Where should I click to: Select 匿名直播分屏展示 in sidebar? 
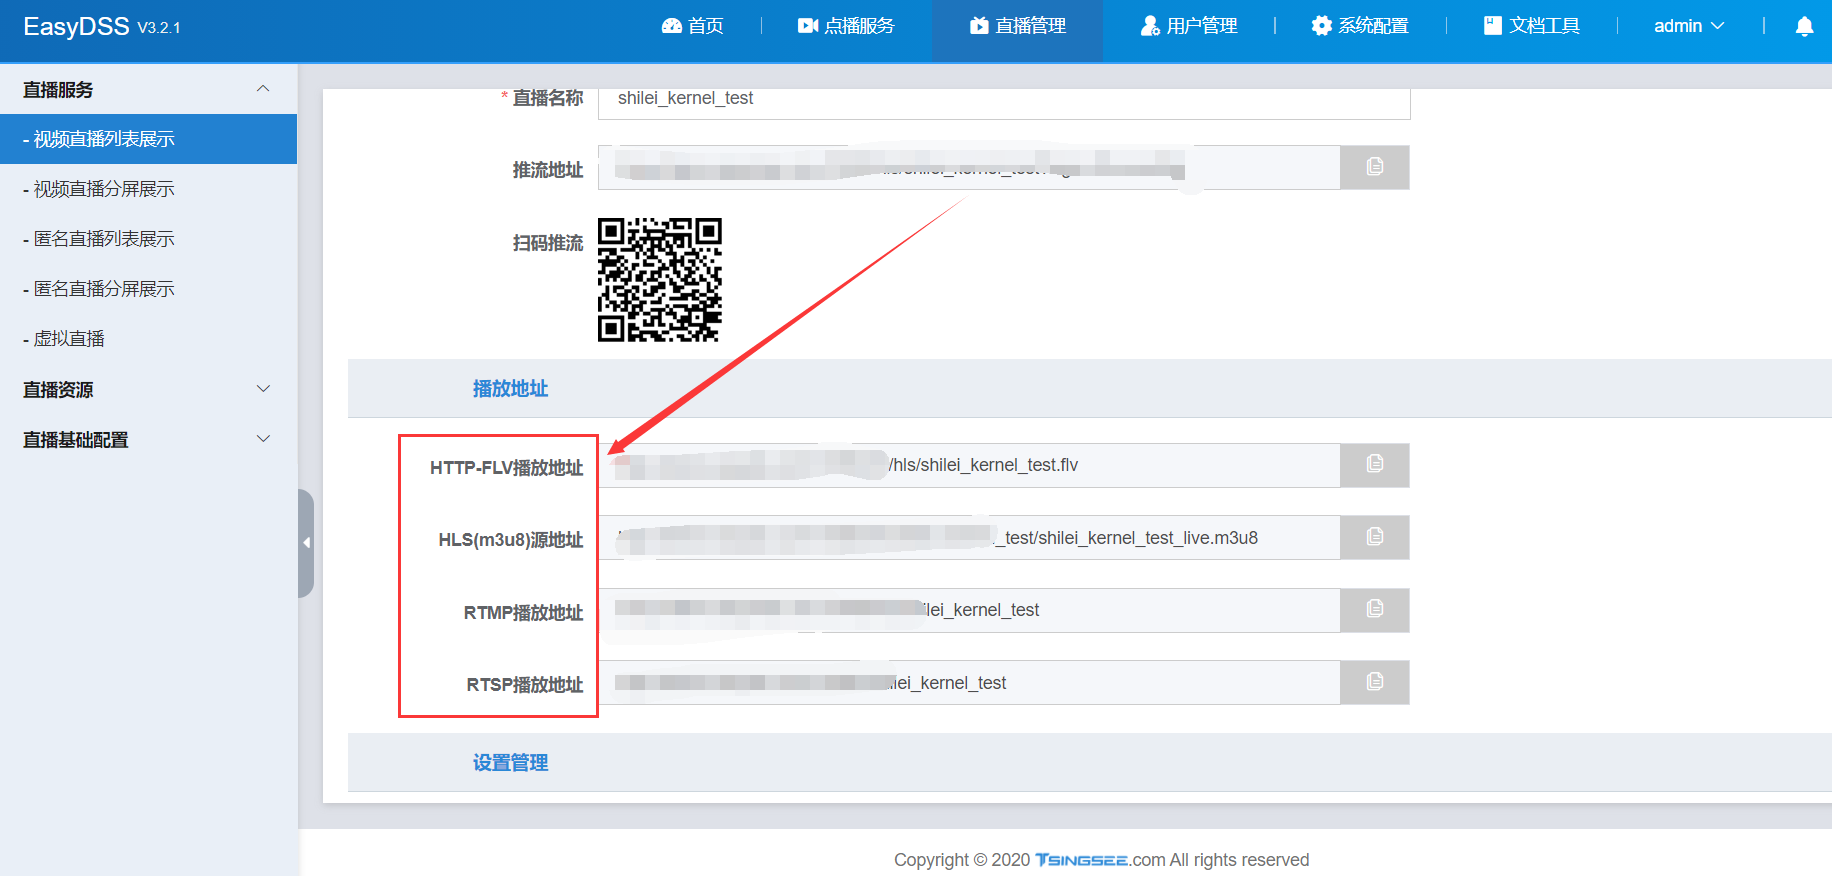tap(148, 289)
